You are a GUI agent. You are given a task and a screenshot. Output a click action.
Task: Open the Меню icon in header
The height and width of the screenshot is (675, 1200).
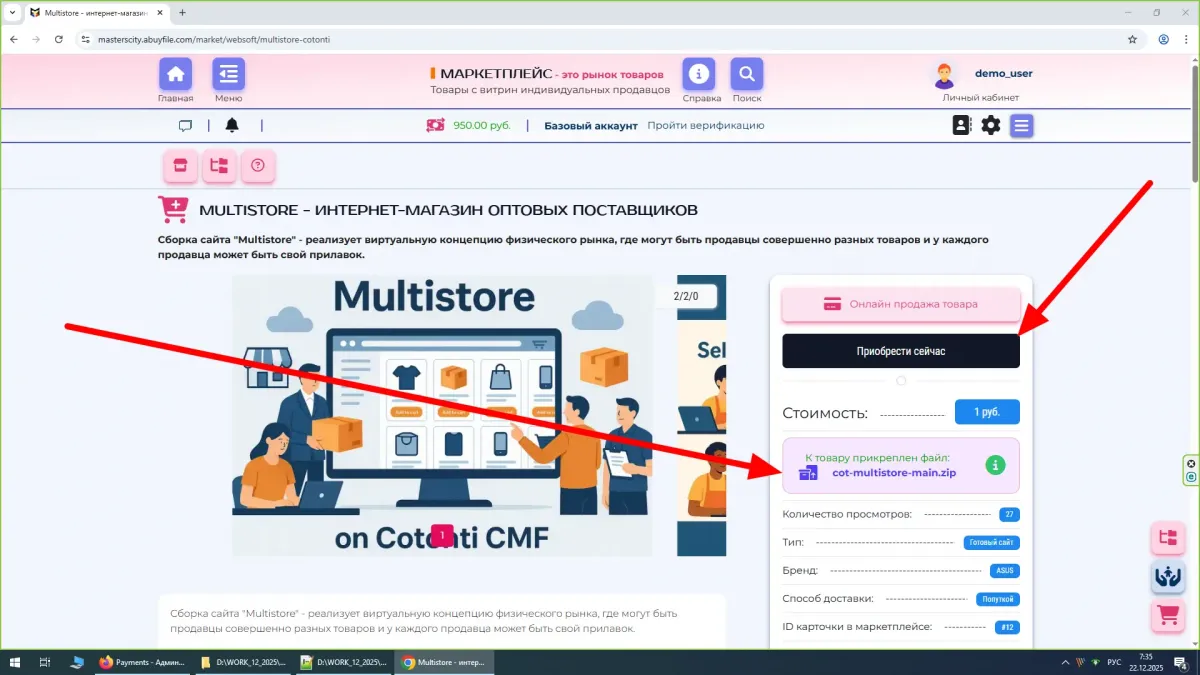coord(228,74)
